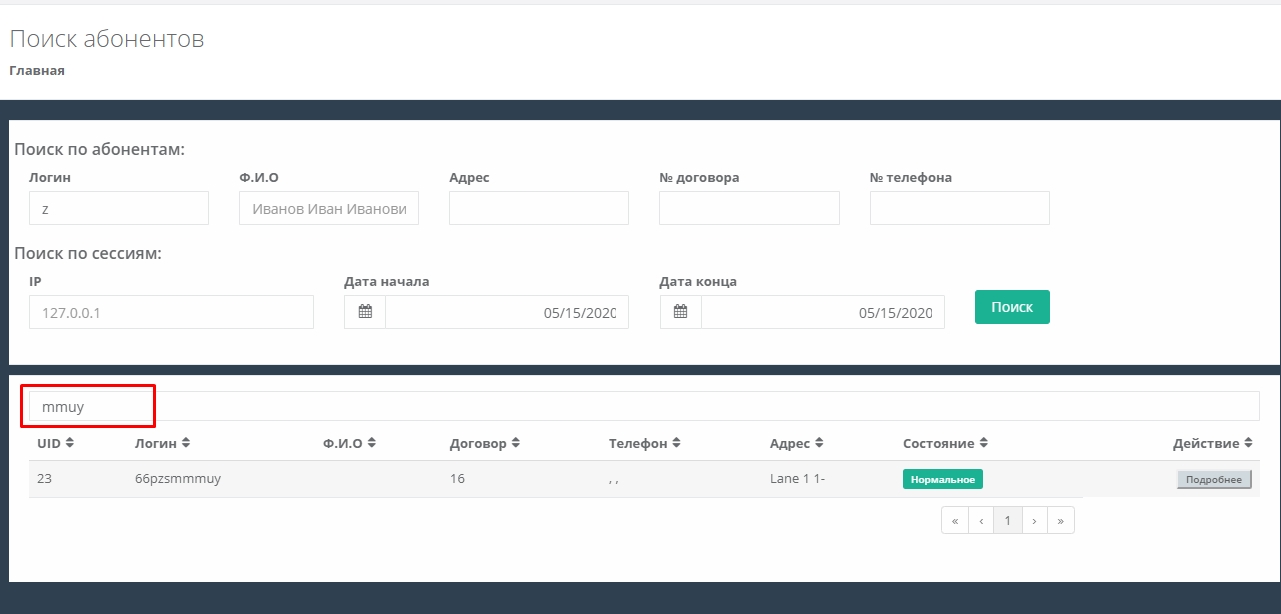Sort table by Ф.И.О column arrows
Viewport: 1281px width, 614px height.
372,443
